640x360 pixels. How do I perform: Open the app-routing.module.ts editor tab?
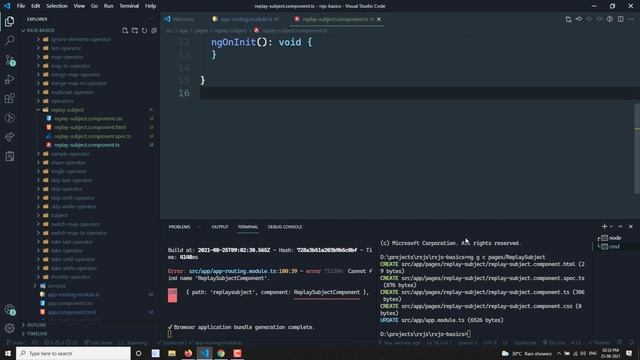coord(247,19)
